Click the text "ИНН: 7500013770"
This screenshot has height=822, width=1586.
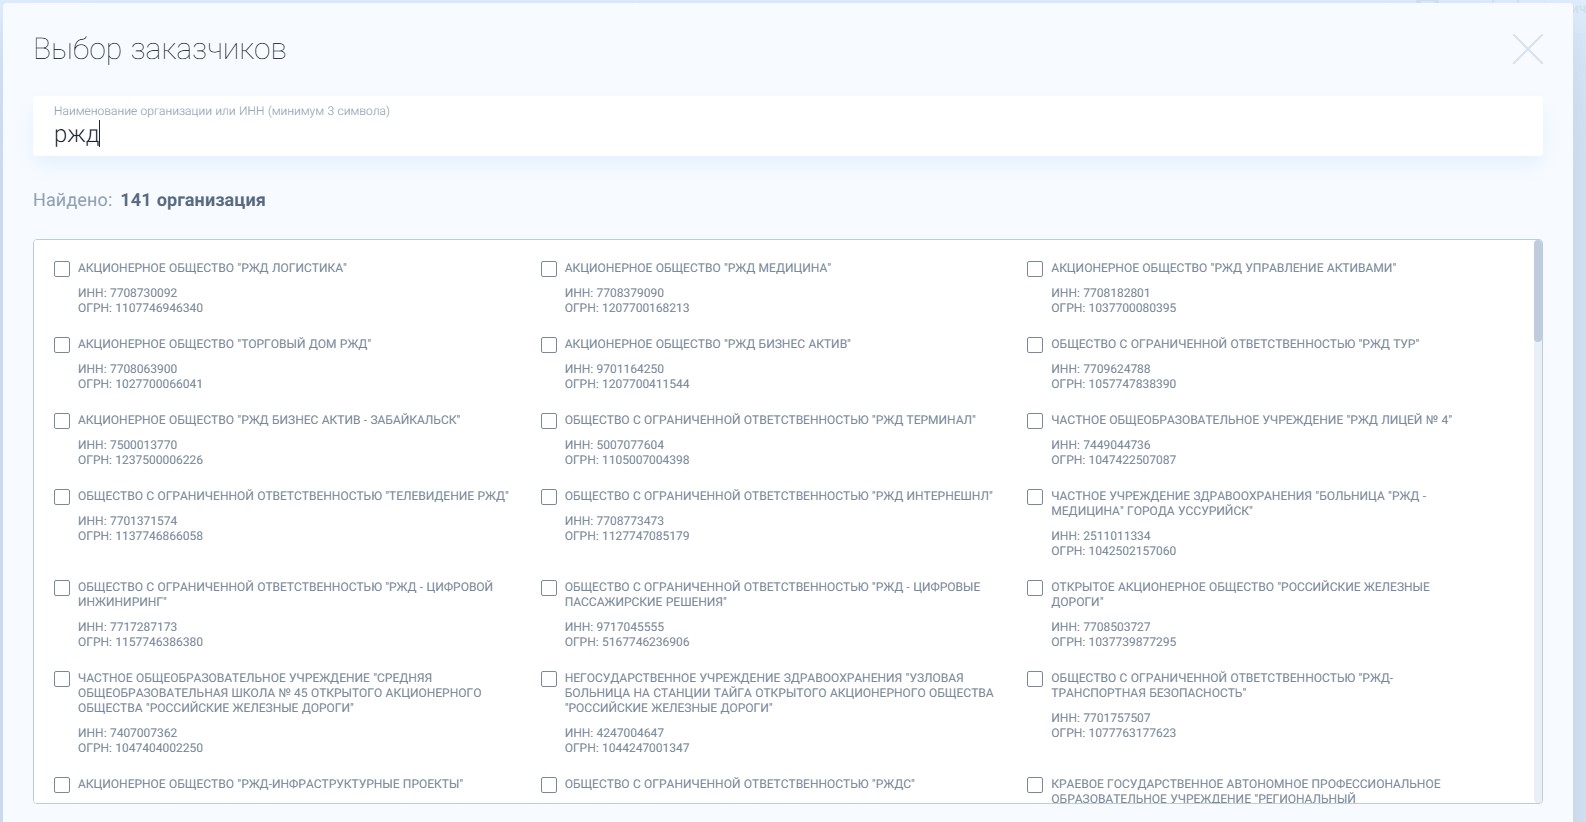click(x=128, y=445)
